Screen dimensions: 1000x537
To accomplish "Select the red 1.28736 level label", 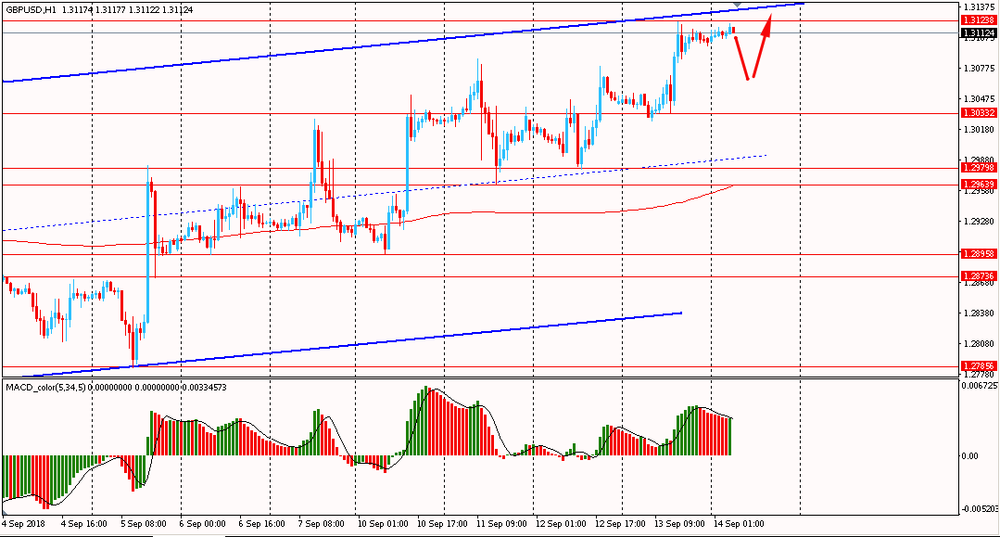I will 979,276.
